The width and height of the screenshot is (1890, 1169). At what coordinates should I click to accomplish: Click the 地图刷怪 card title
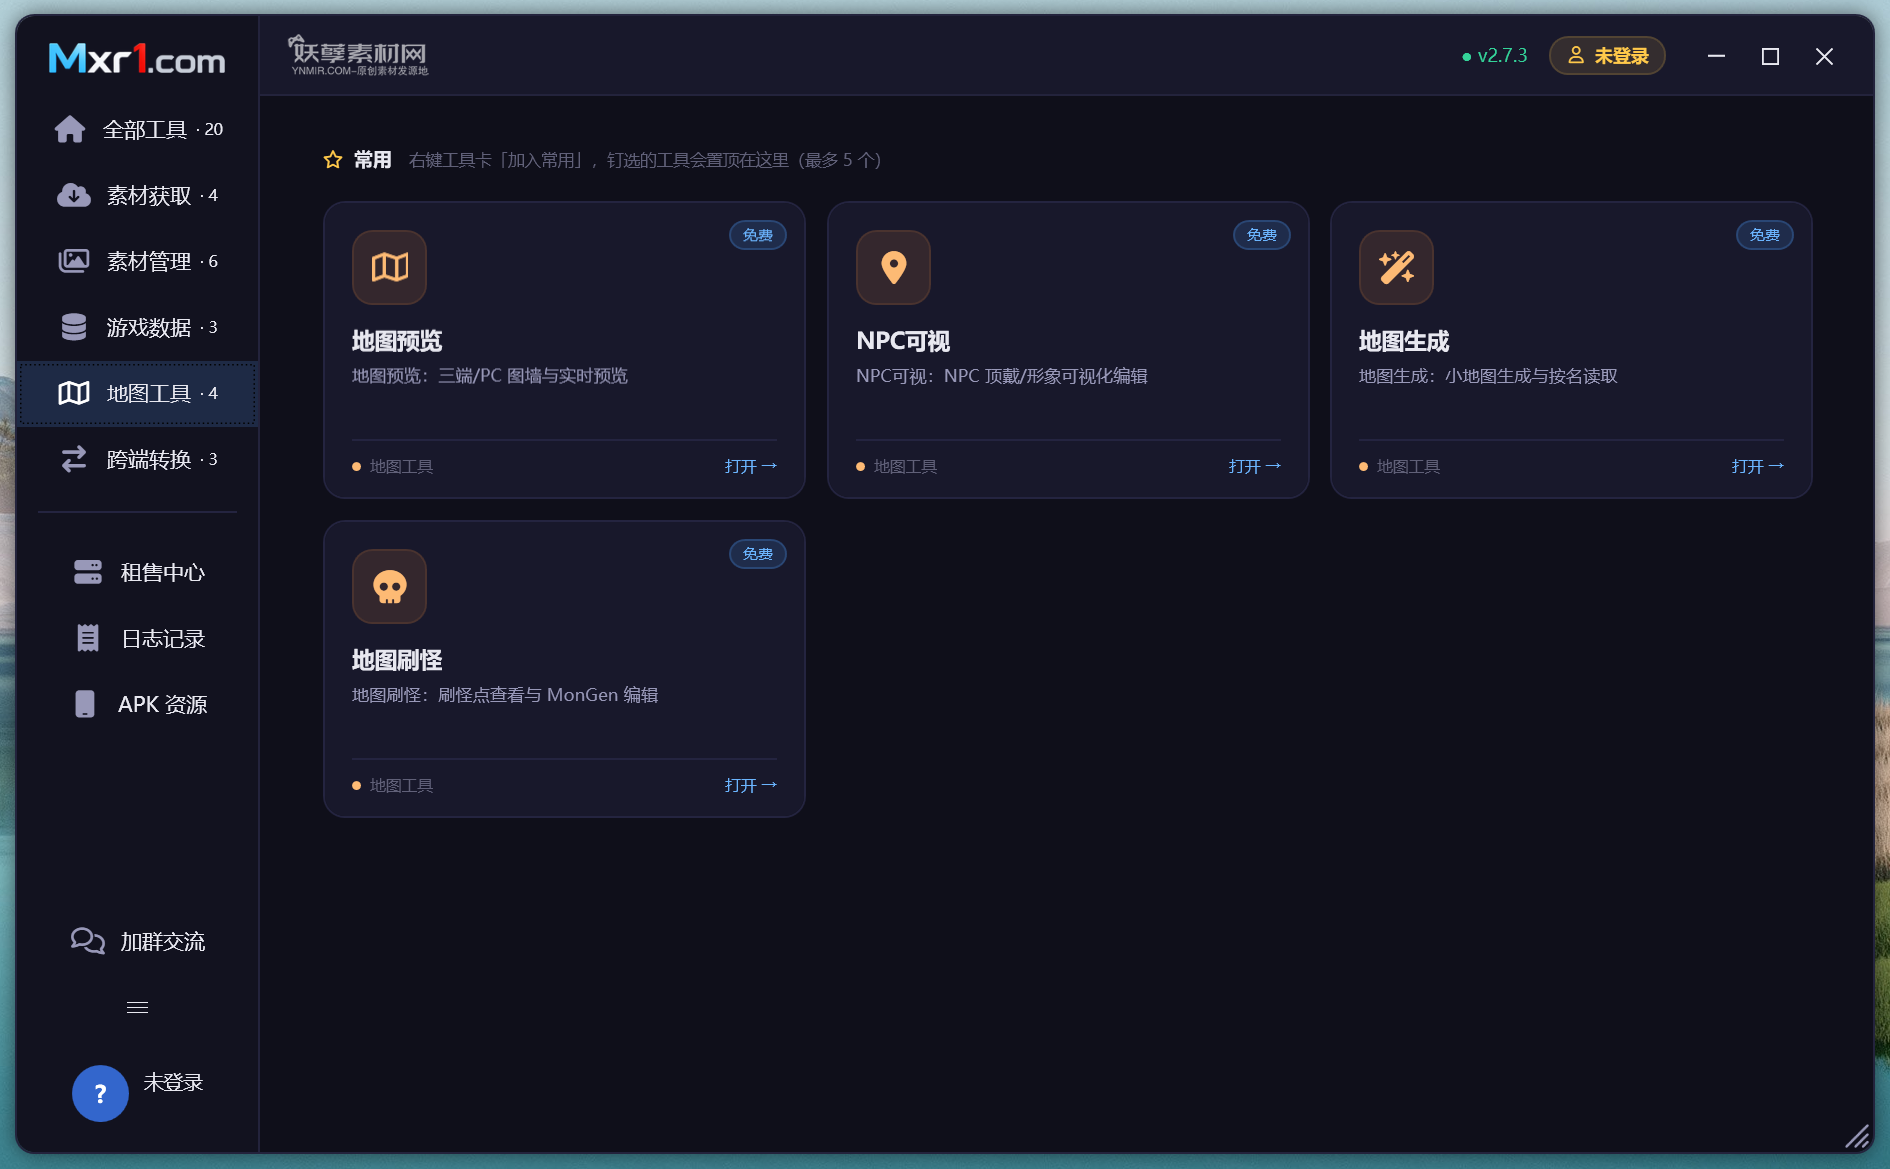tap(397, 660)
